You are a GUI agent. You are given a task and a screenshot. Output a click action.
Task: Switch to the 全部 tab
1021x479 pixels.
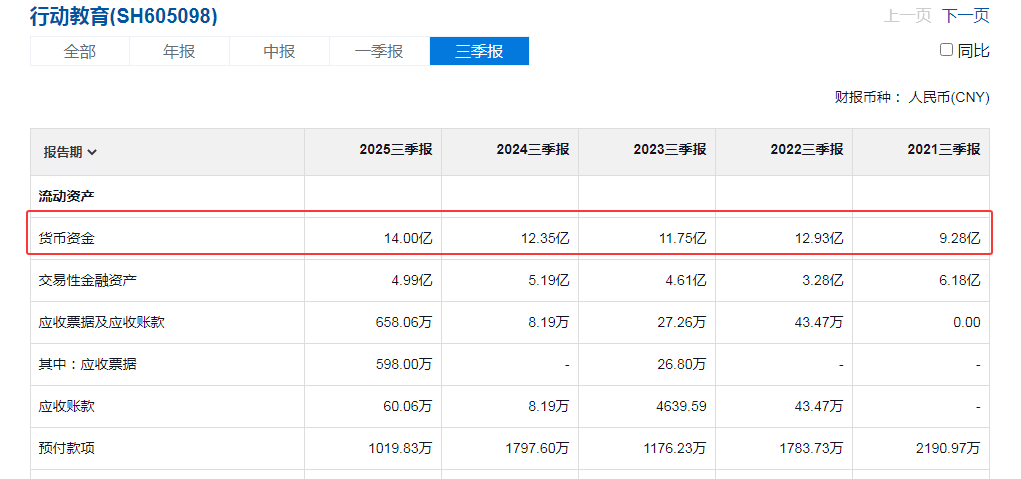[80, 51]
